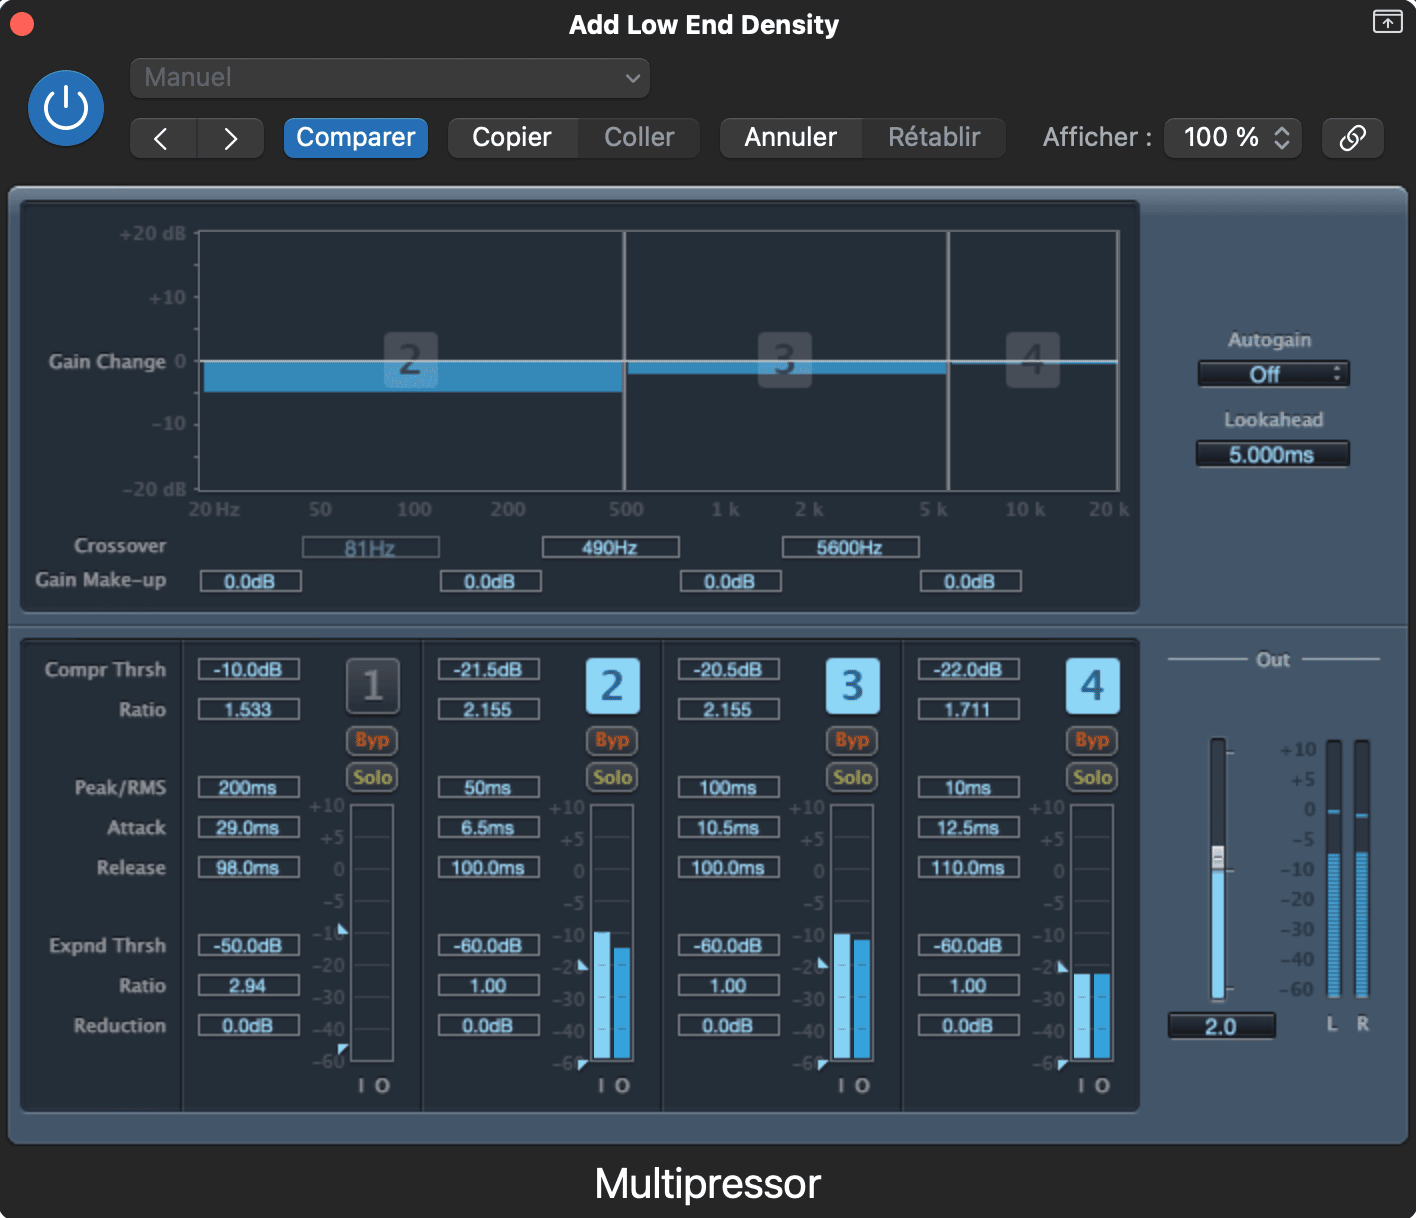Click band 1 Expnd Thrsh -50.0dB field
The image size is (1416, 1218).
[x=248, y=945]
